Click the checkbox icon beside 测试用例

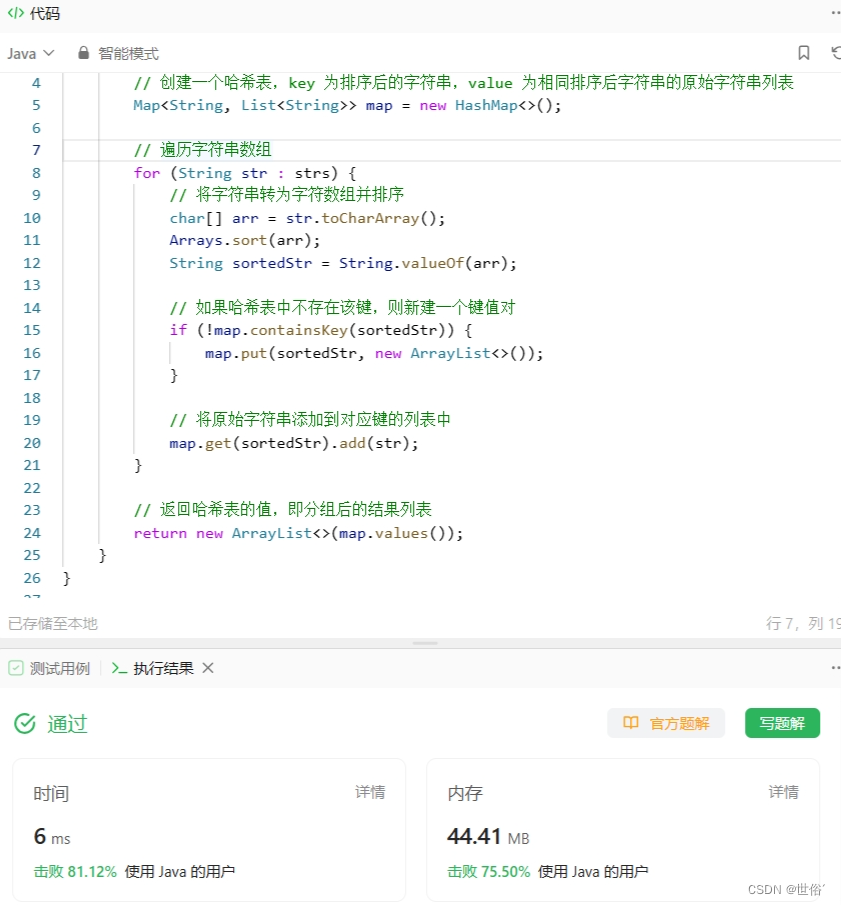pos(15,668)
